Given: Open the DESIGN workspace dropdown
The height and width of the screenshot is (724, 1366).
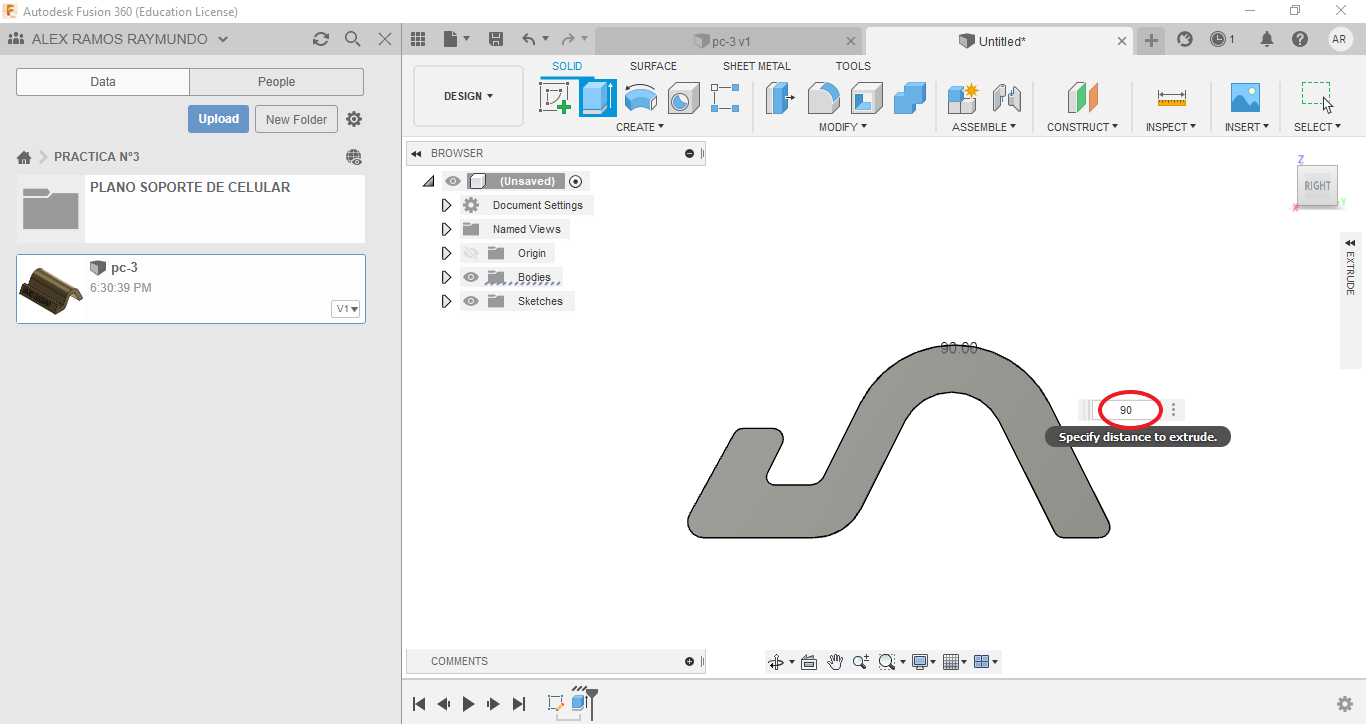Looking at the screenshot, I should pyautogui.click(x=468, y=96).
